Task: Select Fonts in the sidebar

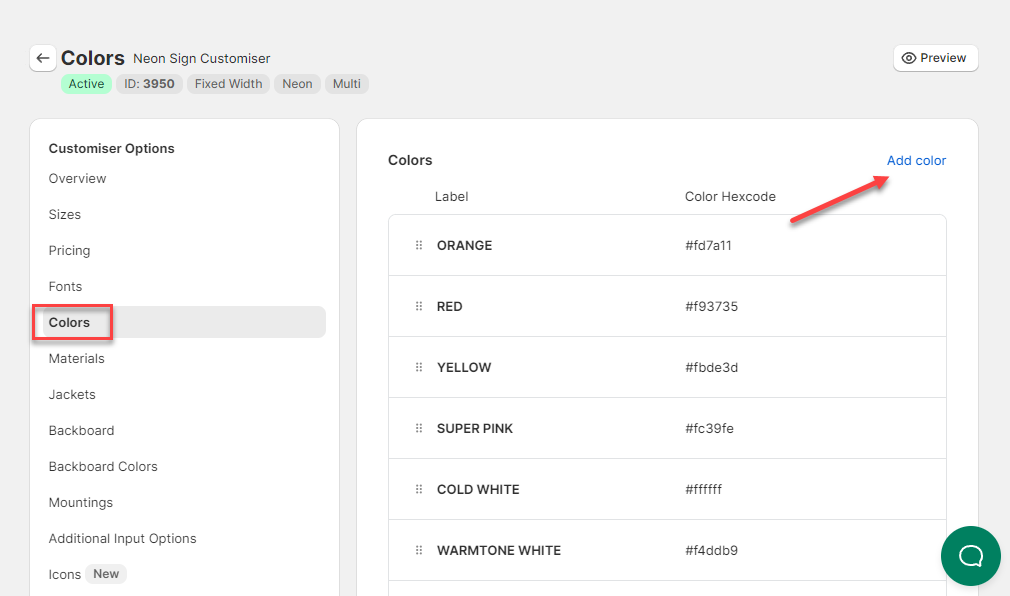Action: click(65, 287)
